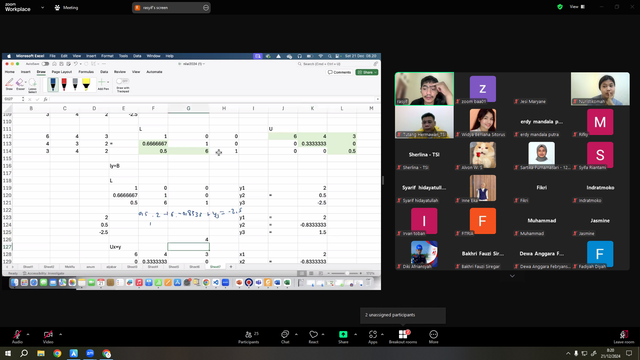640x360 pixels.
Task: Show hidden Windows tray icons
Action: point(568,353)
